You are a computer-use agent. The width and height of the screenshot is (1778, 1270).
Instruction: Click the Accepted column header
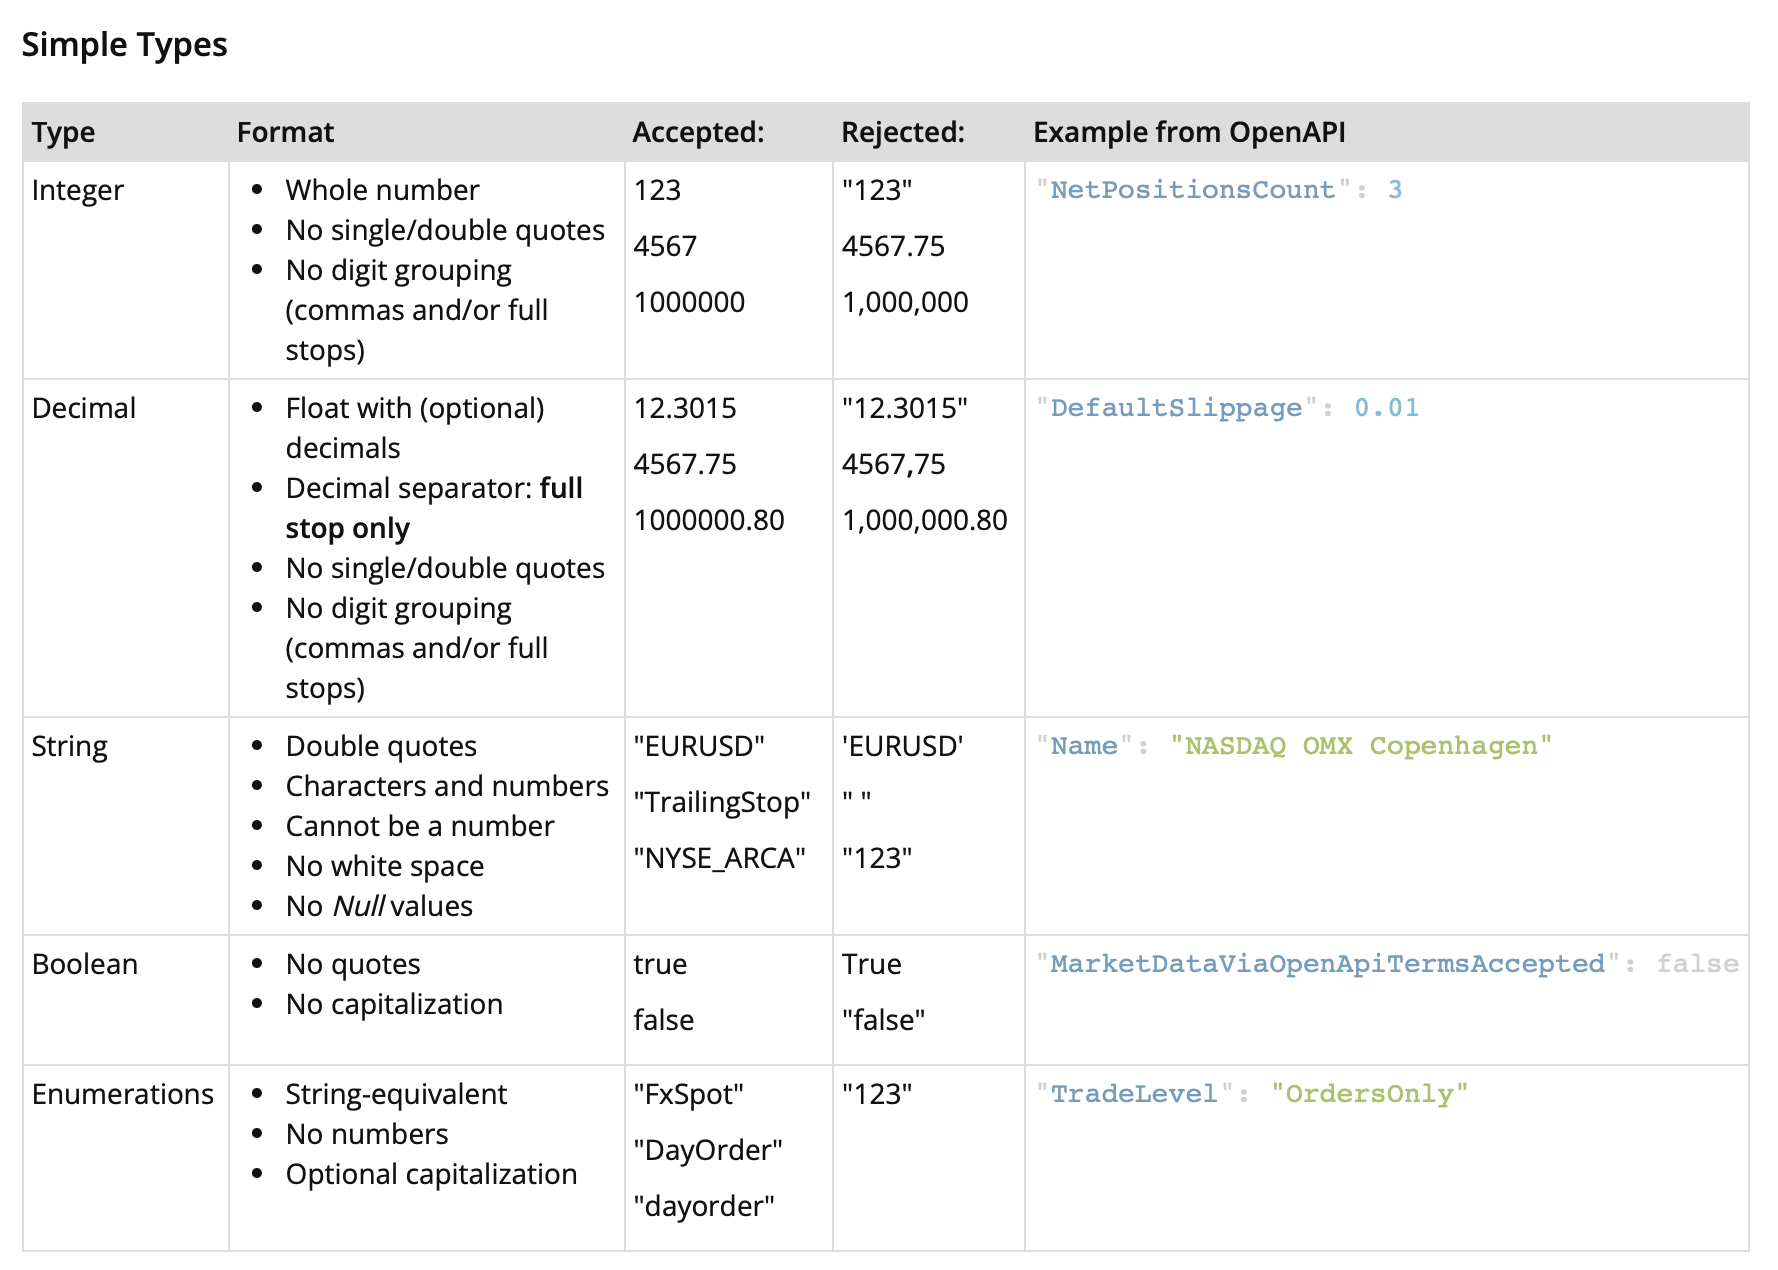[x=697, y=132]
